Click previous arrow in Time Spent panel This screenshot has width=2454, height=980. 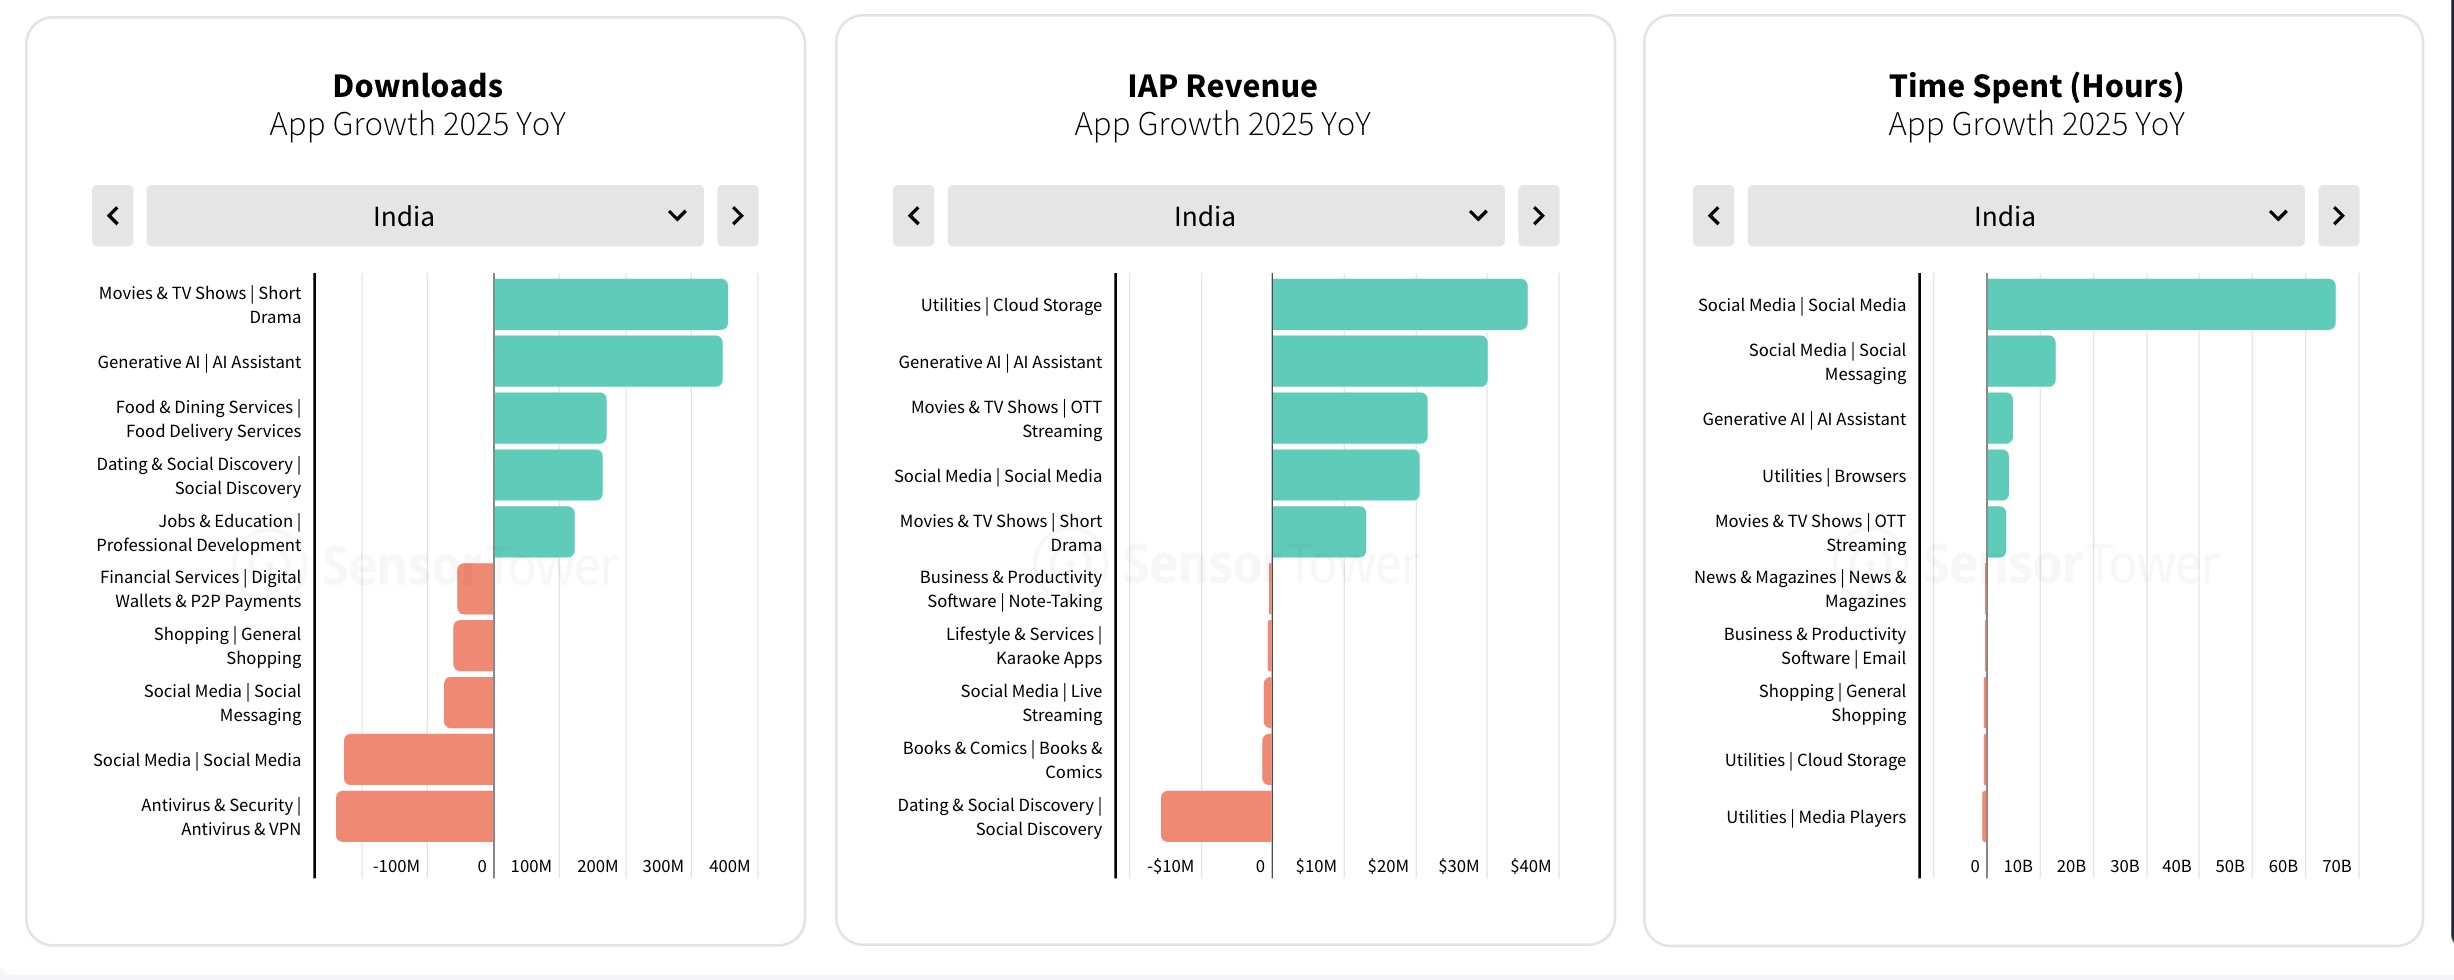(1713, 216)
